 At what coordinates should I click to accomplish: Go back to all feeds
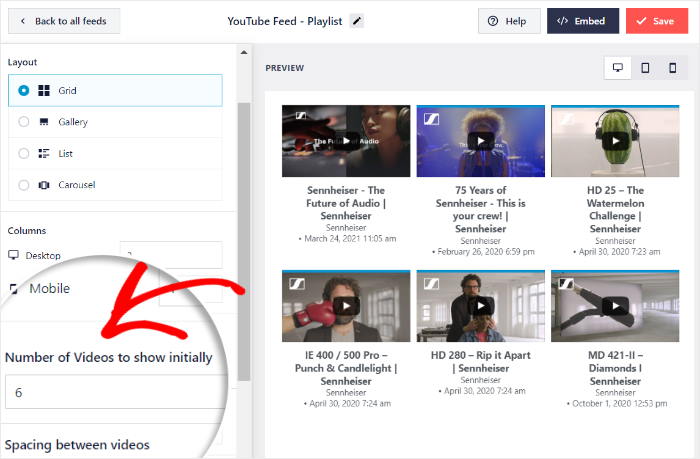point(64,21)
